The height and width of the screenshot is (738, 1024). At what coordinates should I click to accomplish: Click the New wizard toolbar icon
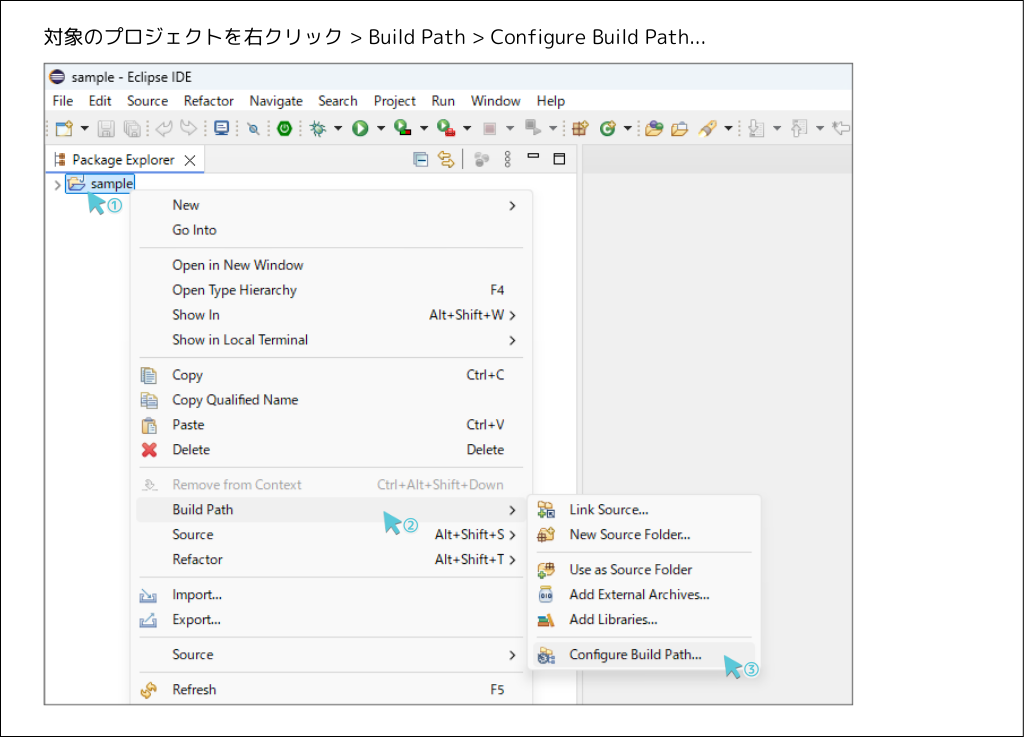pos(64,129)
